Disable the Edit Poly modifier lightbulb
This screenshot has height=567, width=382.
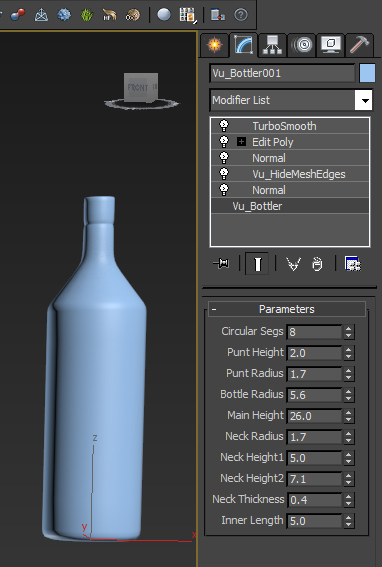pyautogui.click(x=224, y=142)
